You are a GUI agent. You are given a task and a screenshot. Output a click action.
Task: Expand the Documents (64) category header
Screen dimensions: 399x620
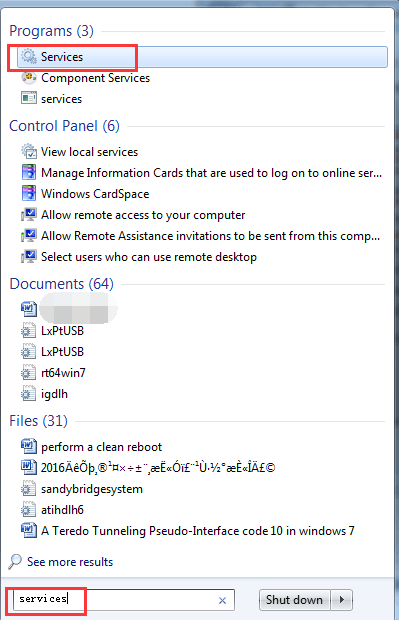tap(62, 284)
